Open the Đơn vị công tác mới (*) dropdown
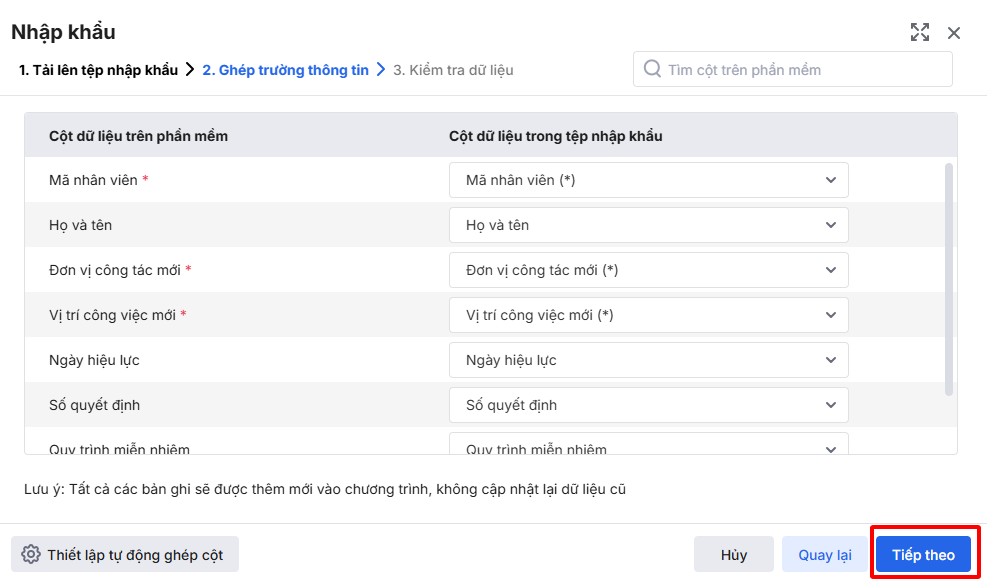 (648, 270)
